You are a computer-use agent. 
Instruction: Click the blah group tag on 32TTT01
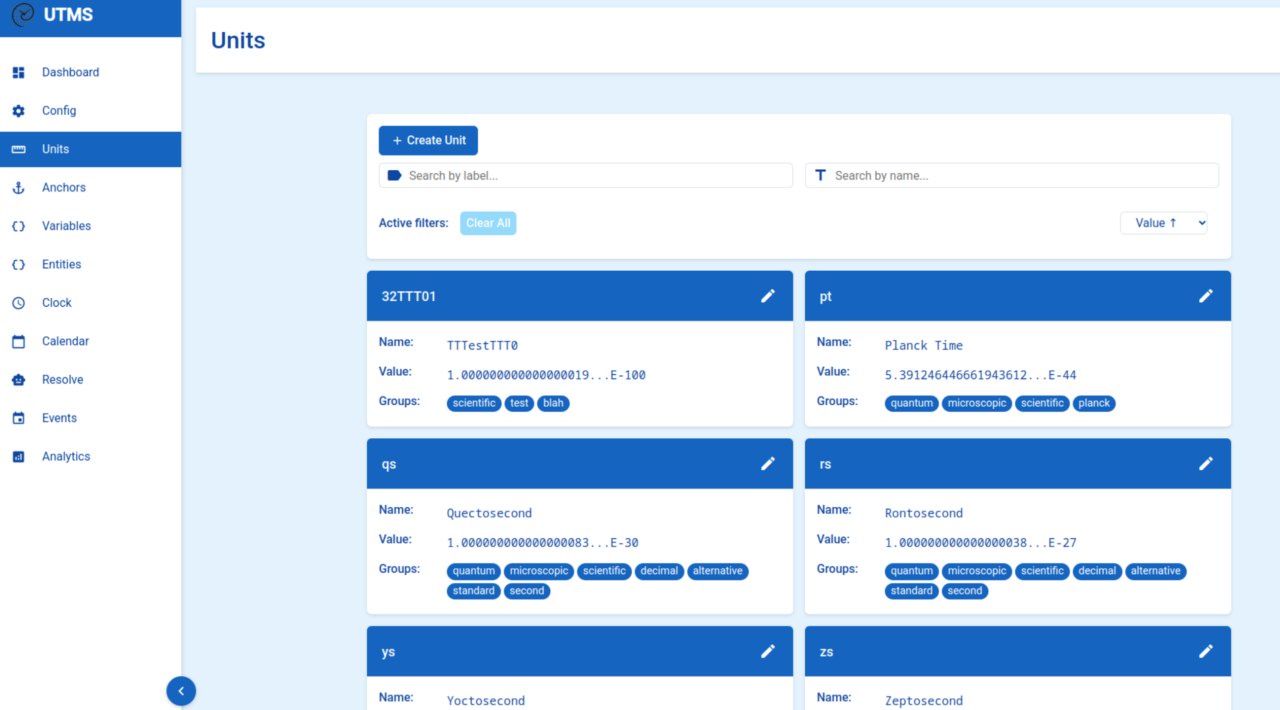[553, 404]
